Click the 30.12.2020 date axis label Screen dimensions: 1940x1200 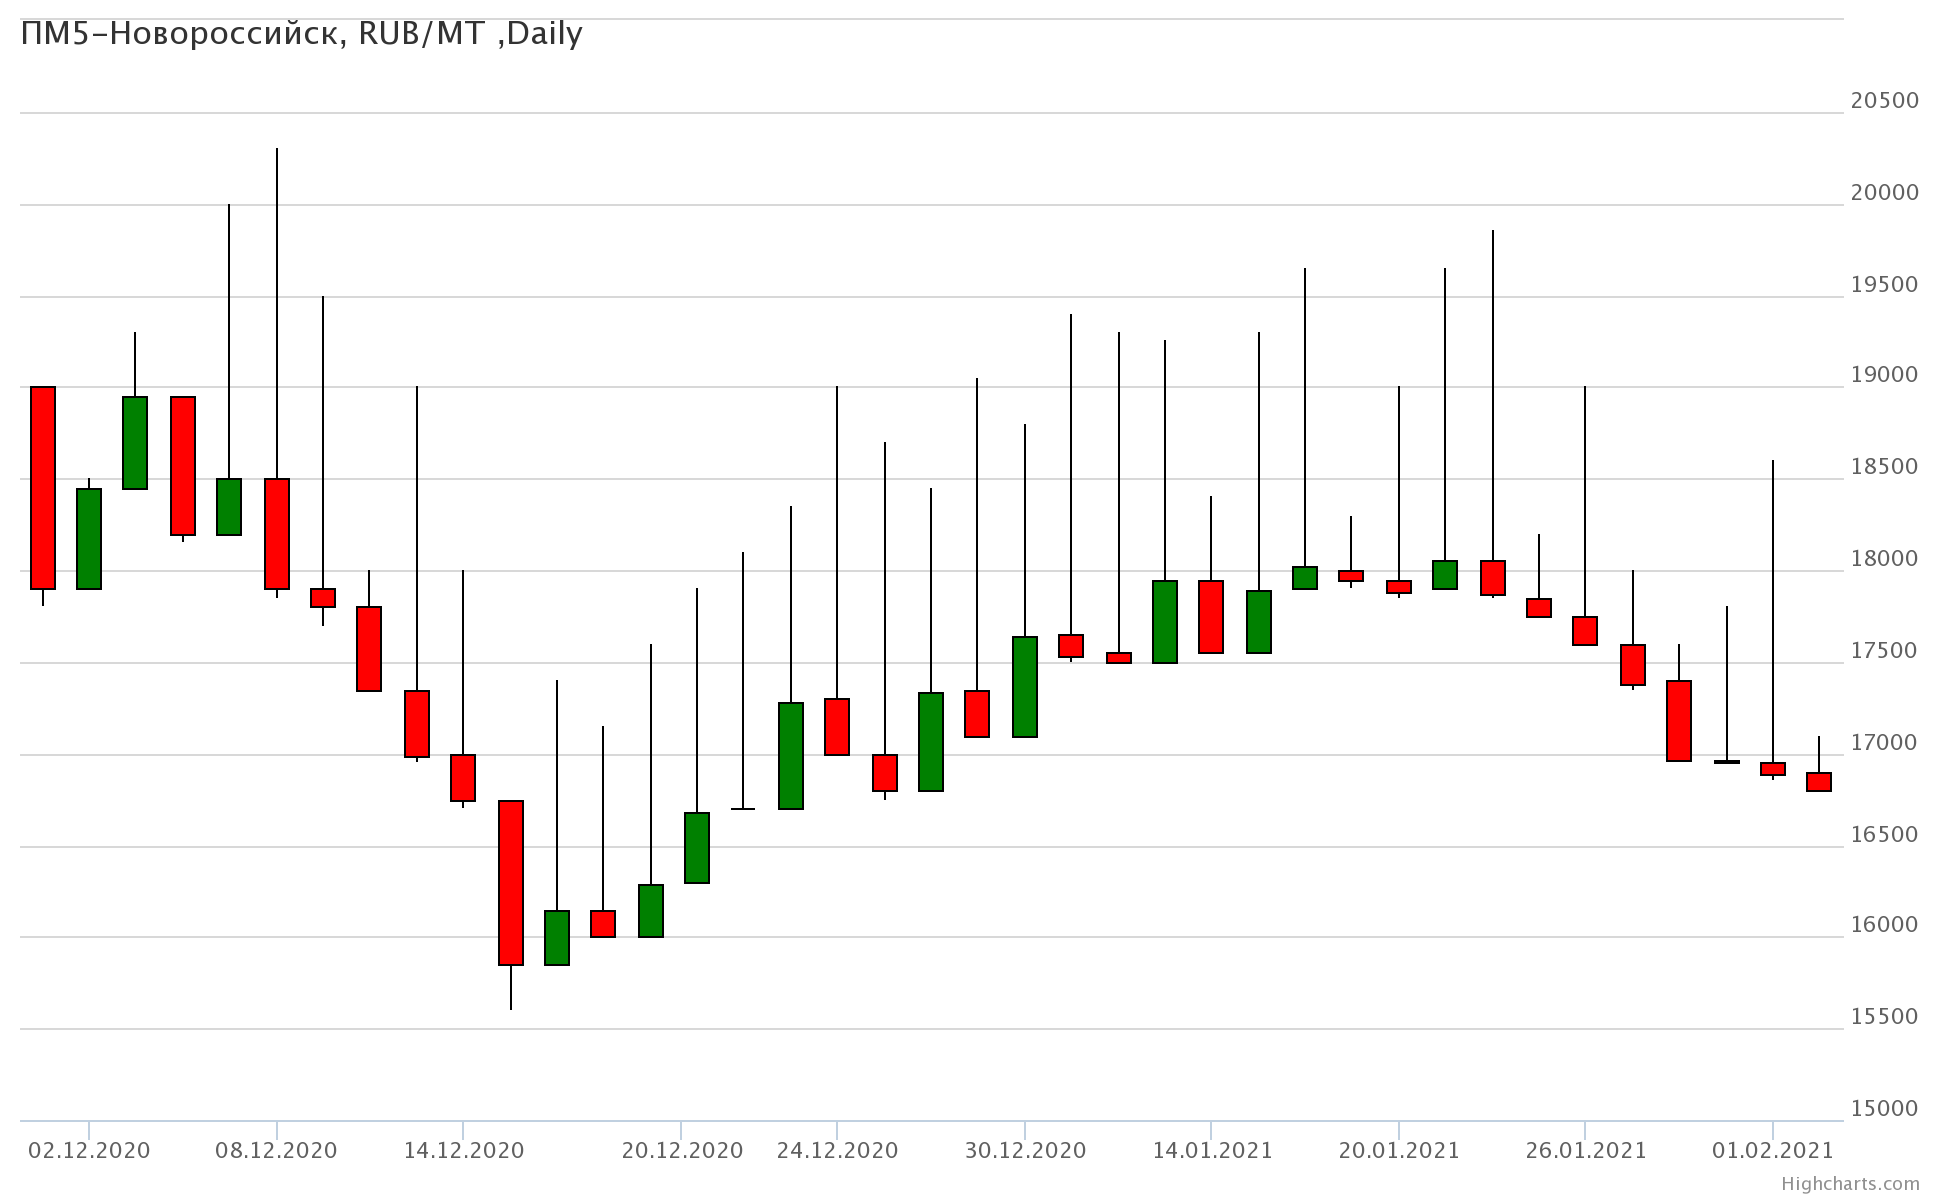coord(1025,1151)
